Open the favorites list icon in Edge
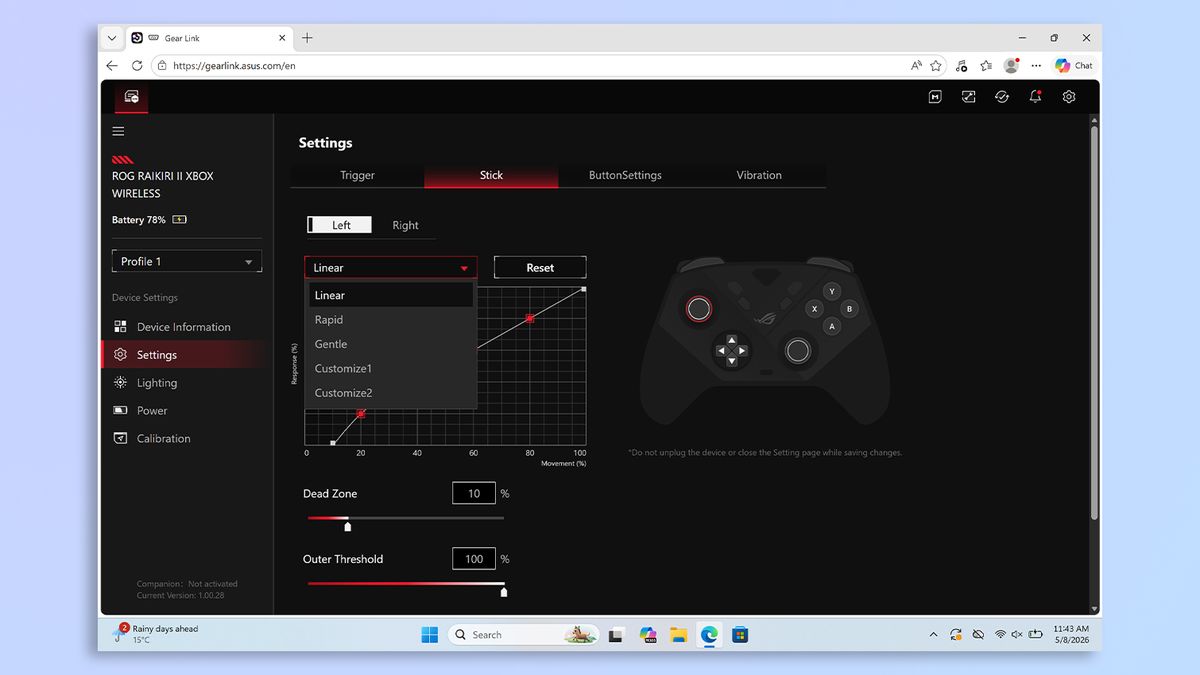The image size is (1200, 675). [x=986, y=66]
